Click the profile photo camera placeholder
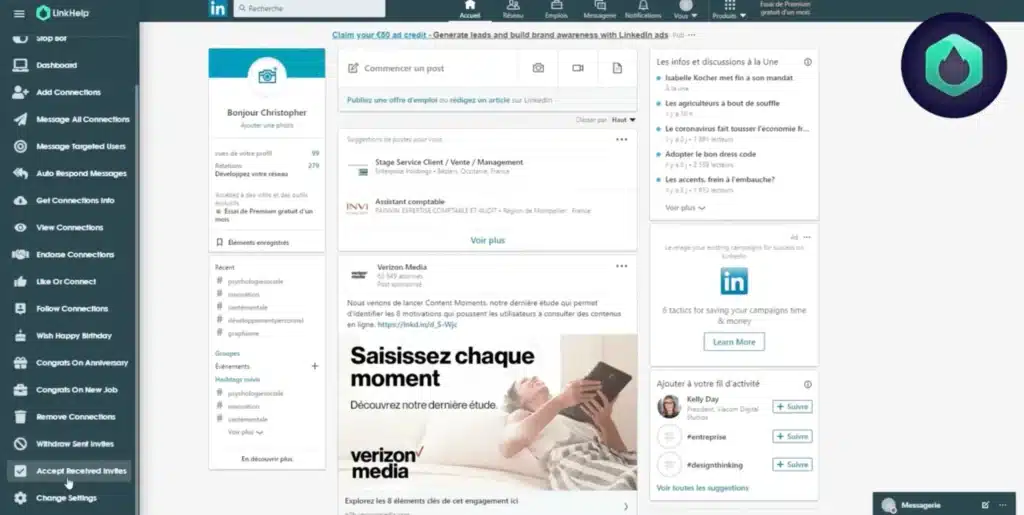This screenshot has height=515, width=1024. tap(267, 76)
